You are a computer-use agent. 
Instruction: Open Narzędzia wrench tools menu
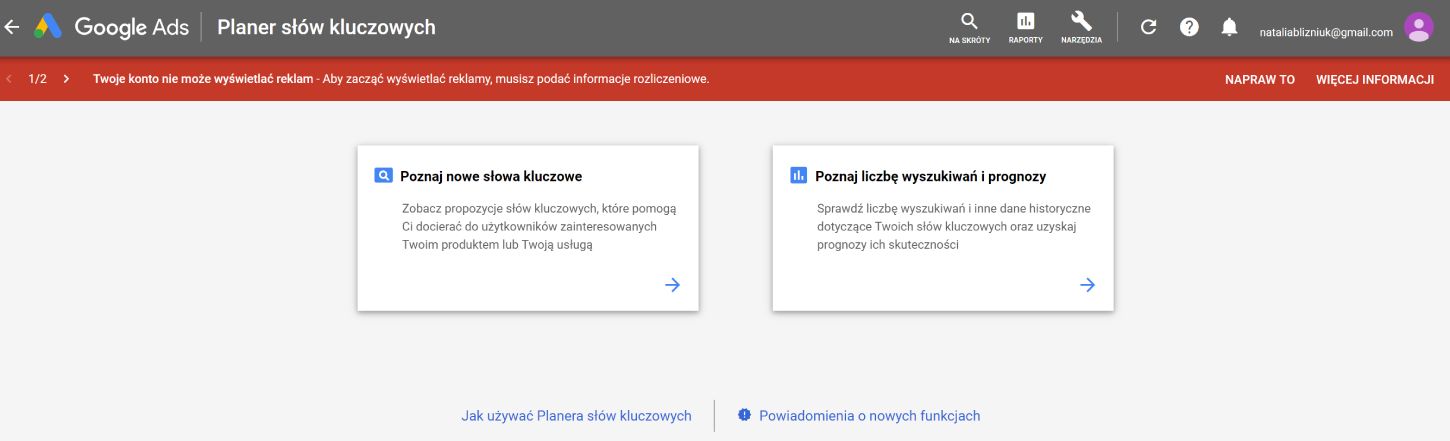pyautogui.click(x=1081, y=27)
